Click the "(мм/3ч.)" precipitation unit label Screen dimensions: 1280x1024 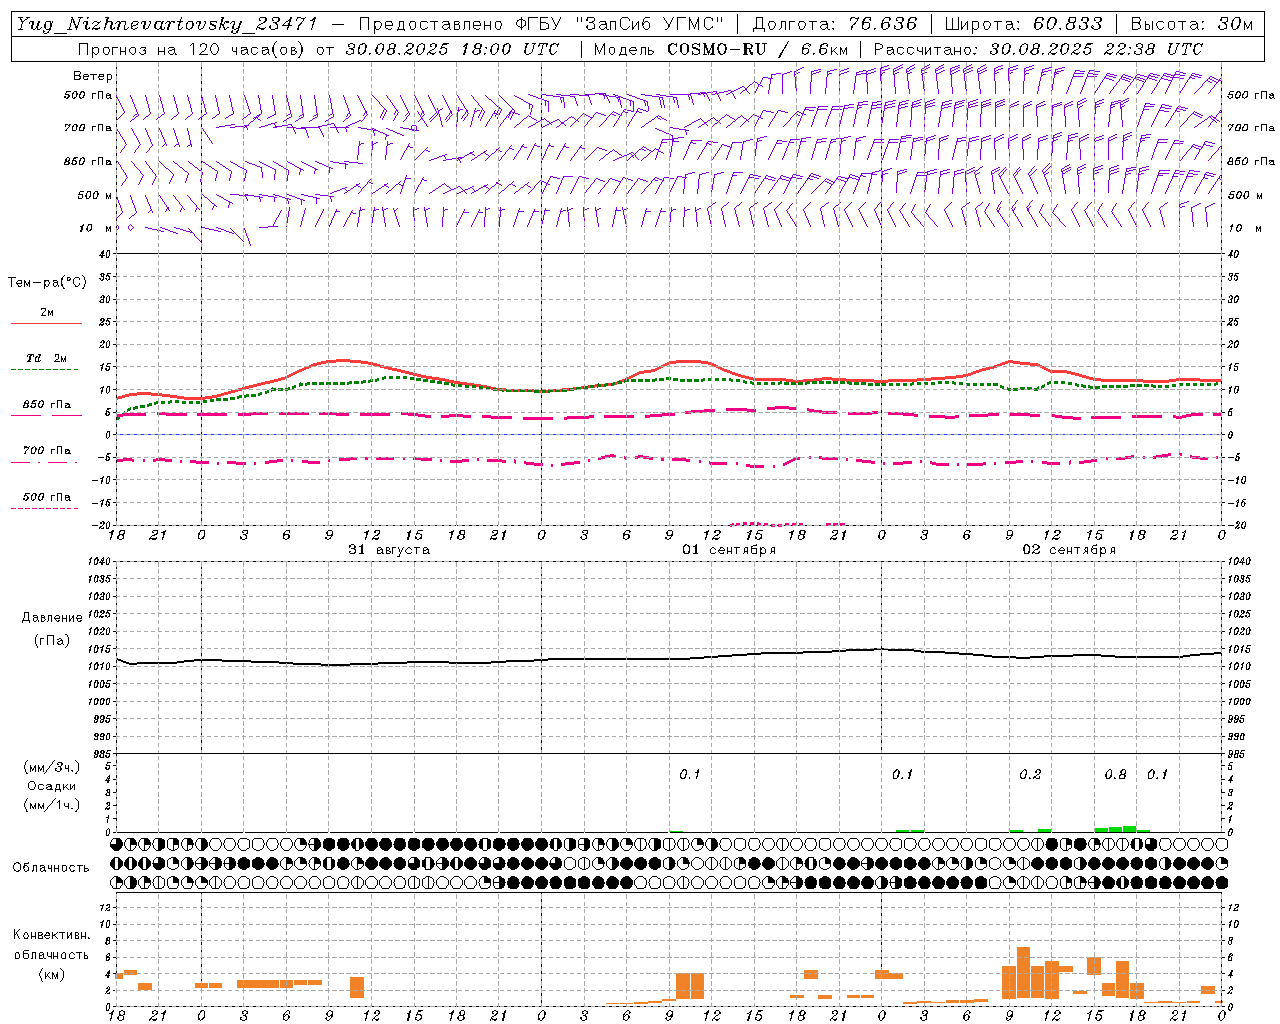click(51, 767)
